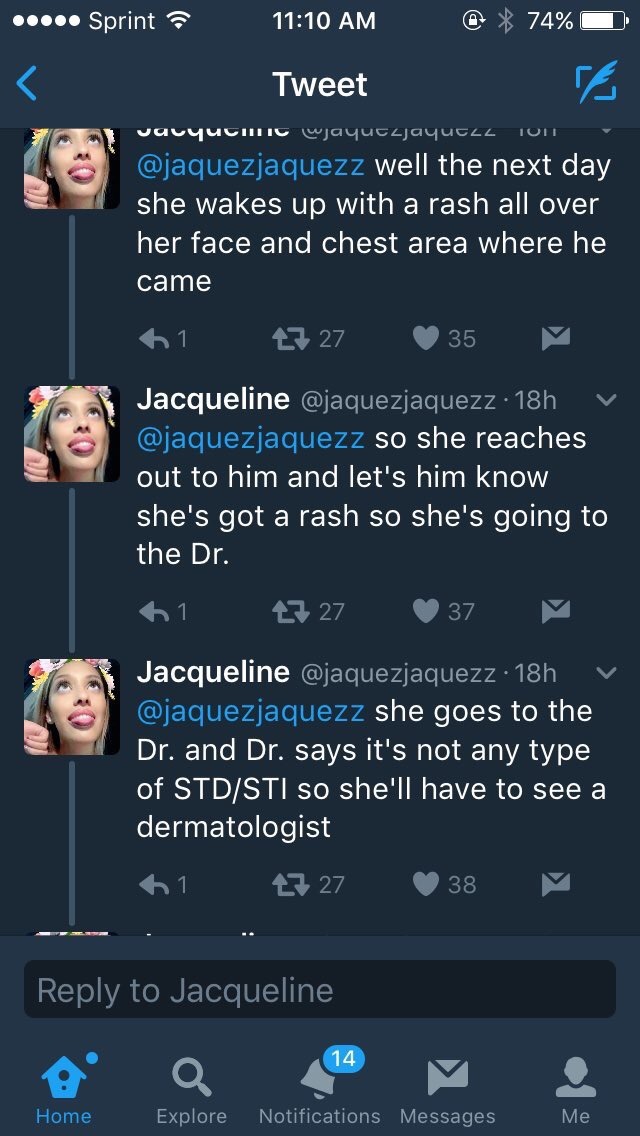This screenshot has width=640, height=1136.
Task: Open the options chevron on the topmost tweet
Action: pos(606,129)
